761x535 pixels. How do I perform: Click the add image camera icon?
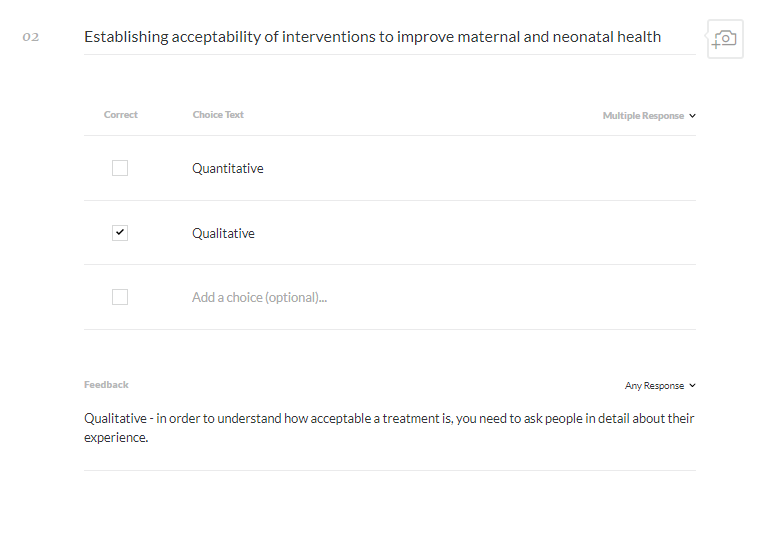pyautogui.click(x=726, y=39)
